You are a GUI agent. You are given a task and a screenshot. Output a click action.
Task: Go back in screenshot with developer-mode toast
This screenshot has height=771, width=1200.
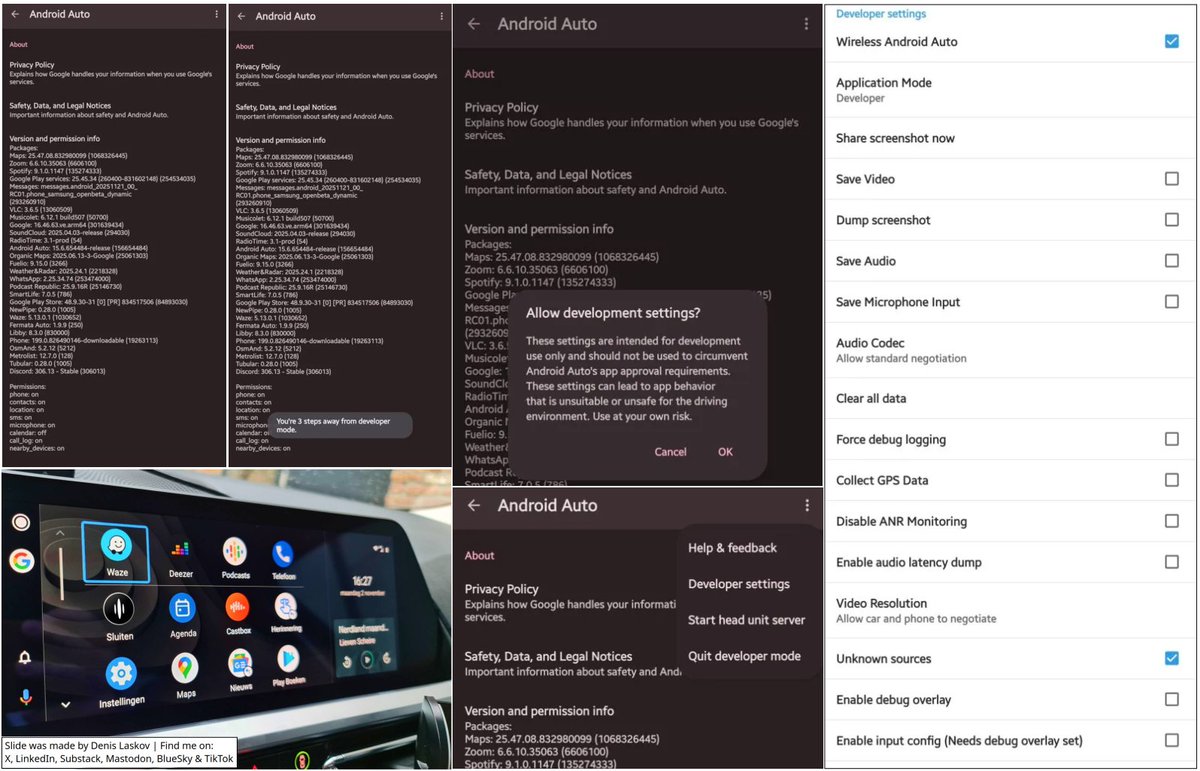pos(241,16)
